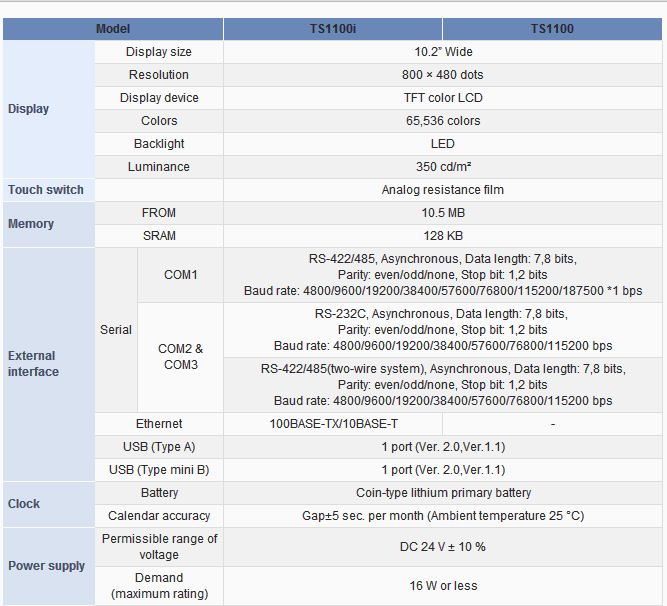
Task: Select the Touch switch category cell
Action: [x=48, y=190]
